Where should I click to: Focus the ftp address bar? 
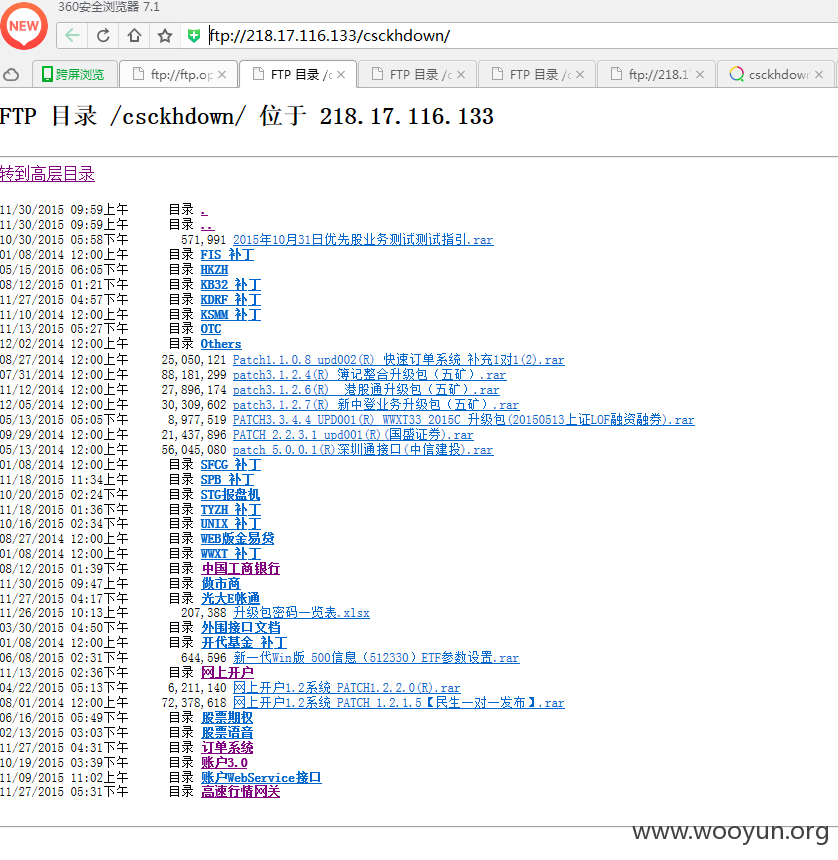tap(521, 36)
